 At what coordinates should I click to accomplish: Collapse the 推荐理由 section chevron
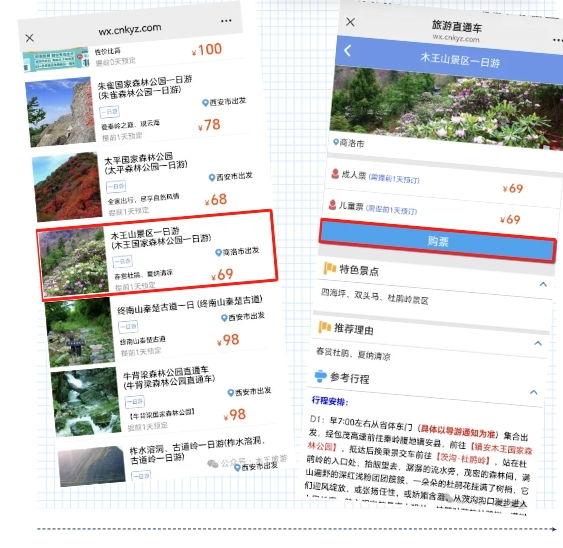pos(538,343)
